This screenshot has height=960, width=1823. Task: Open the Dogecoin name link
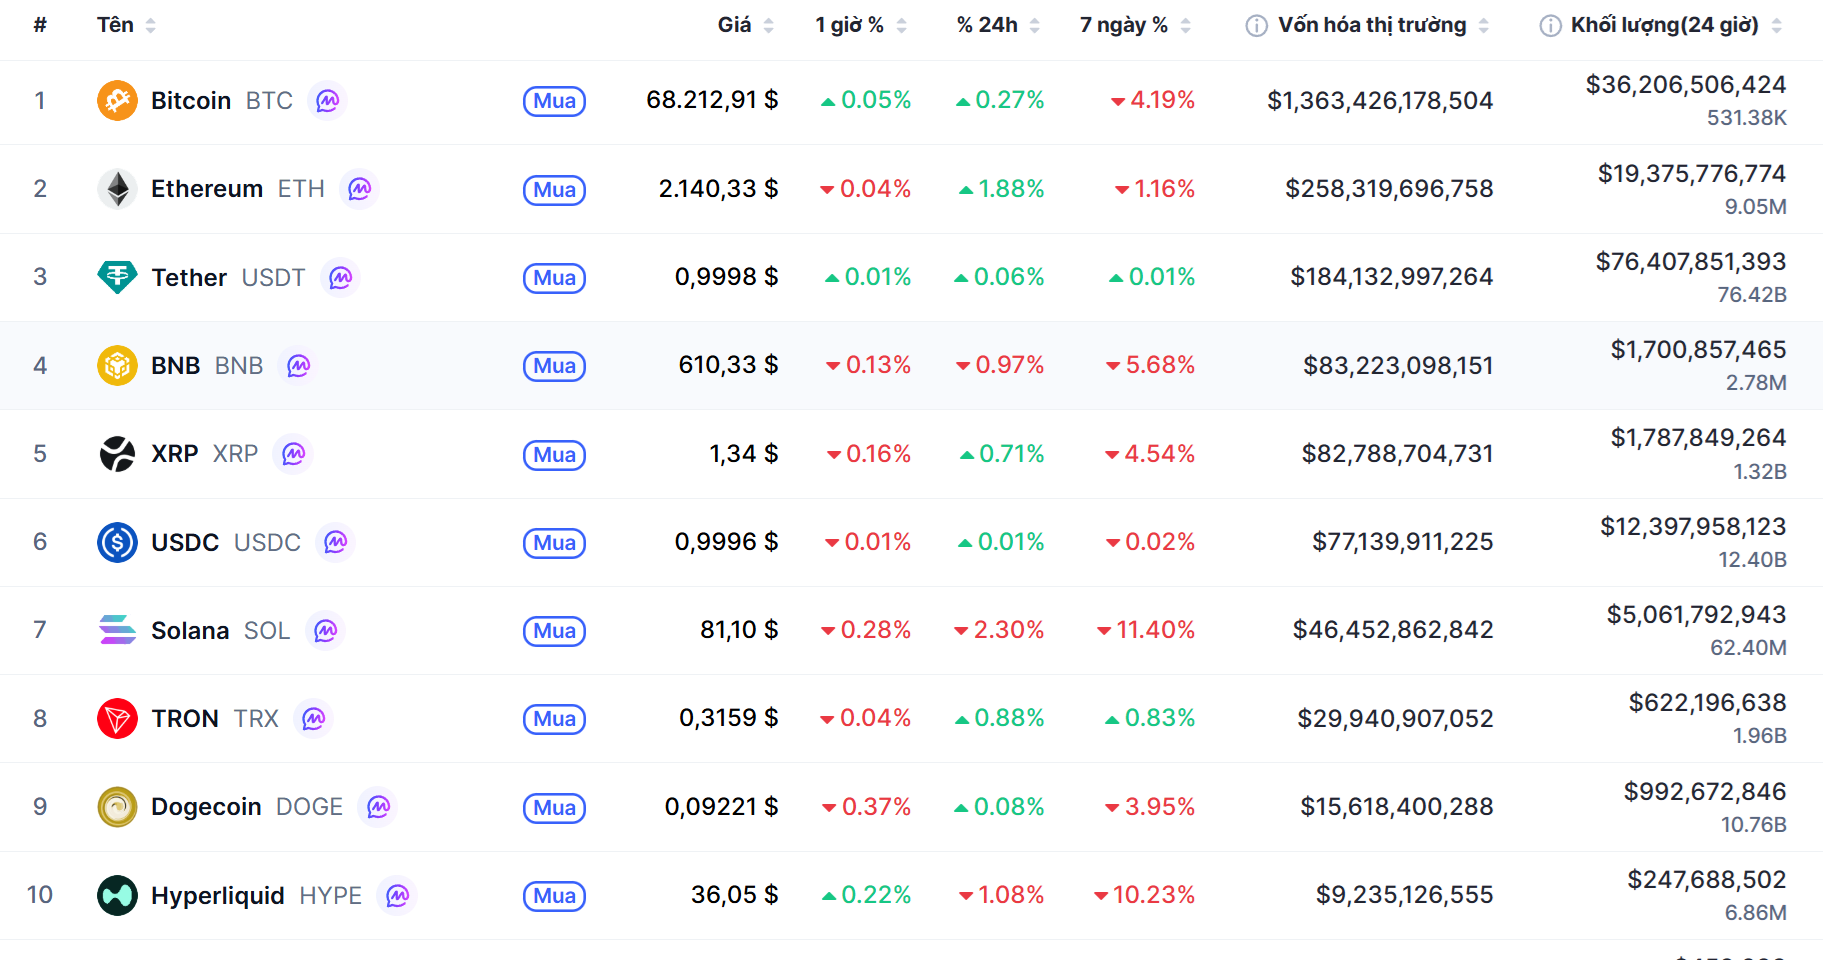pyautogui.click(x=206, y=807)
